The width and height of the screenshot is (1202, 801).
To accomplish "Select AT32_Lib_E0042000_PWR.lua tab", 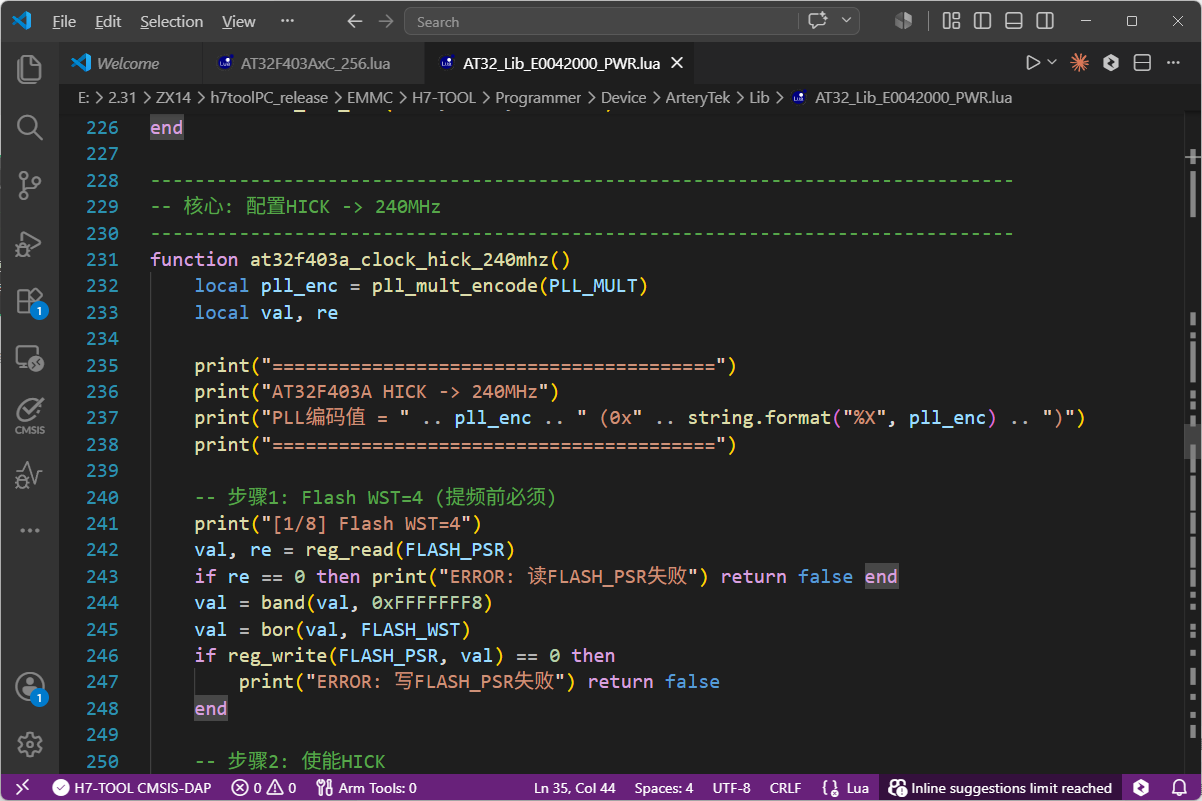I will click(561, 63).
